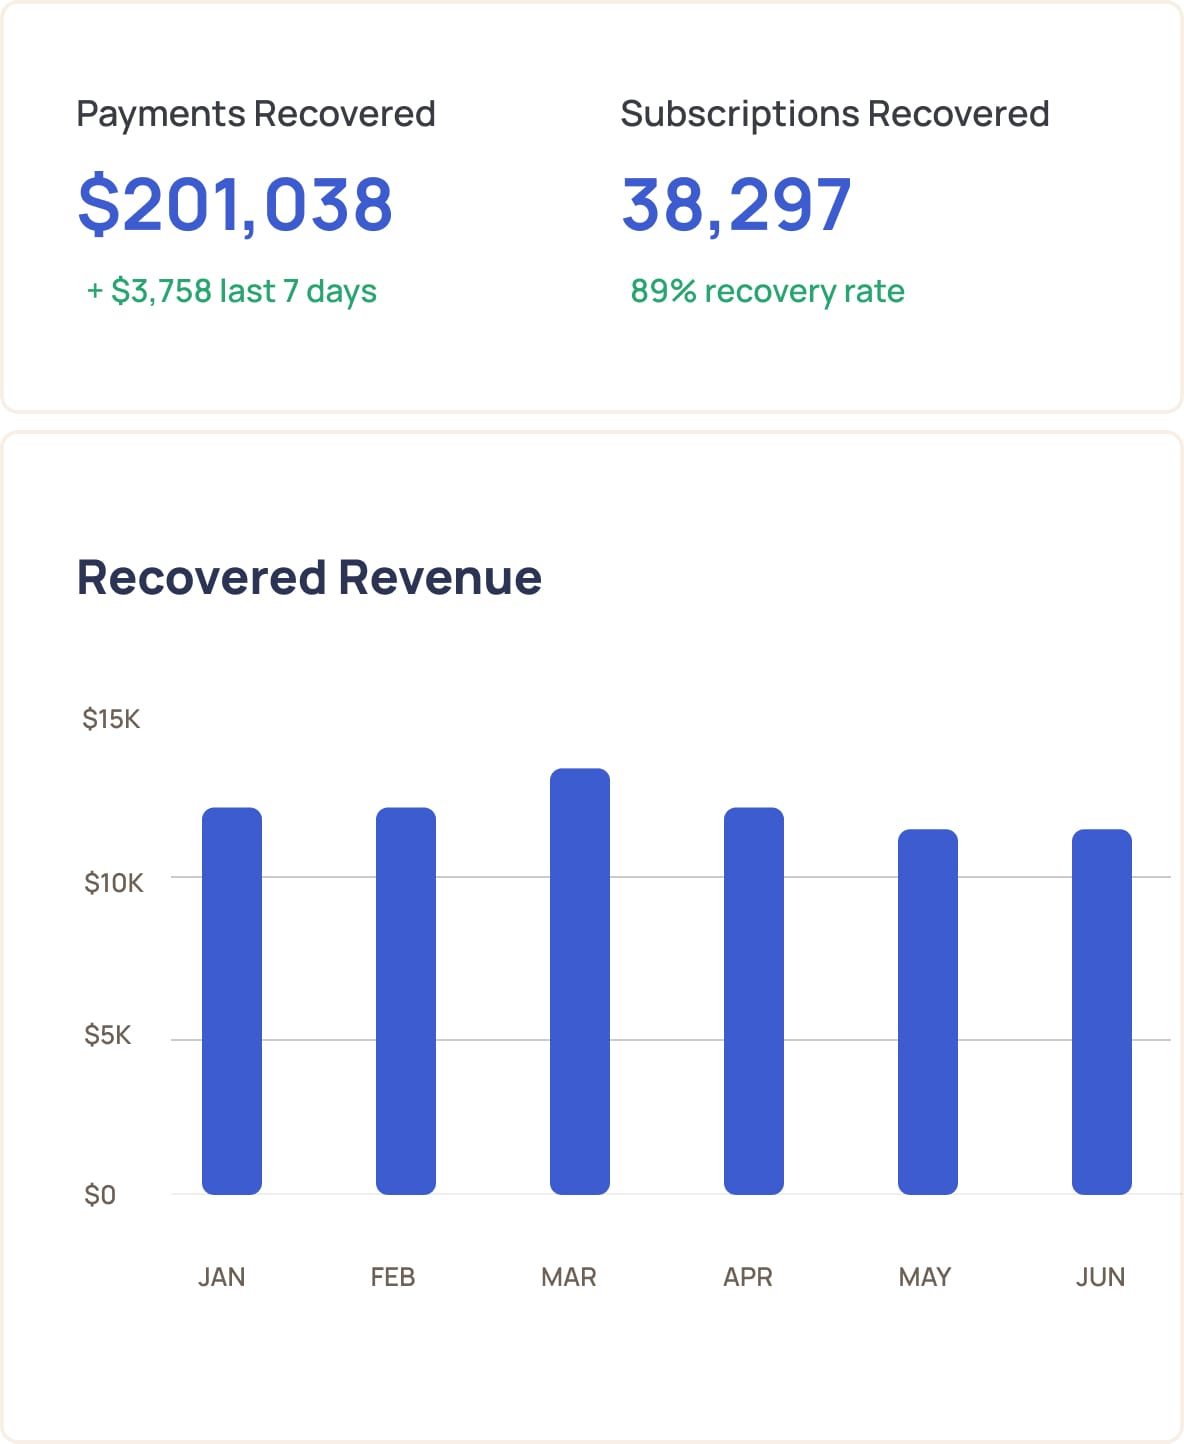
Task: Open the 89% recovery rate details
Action: click(x=766, y=291)
